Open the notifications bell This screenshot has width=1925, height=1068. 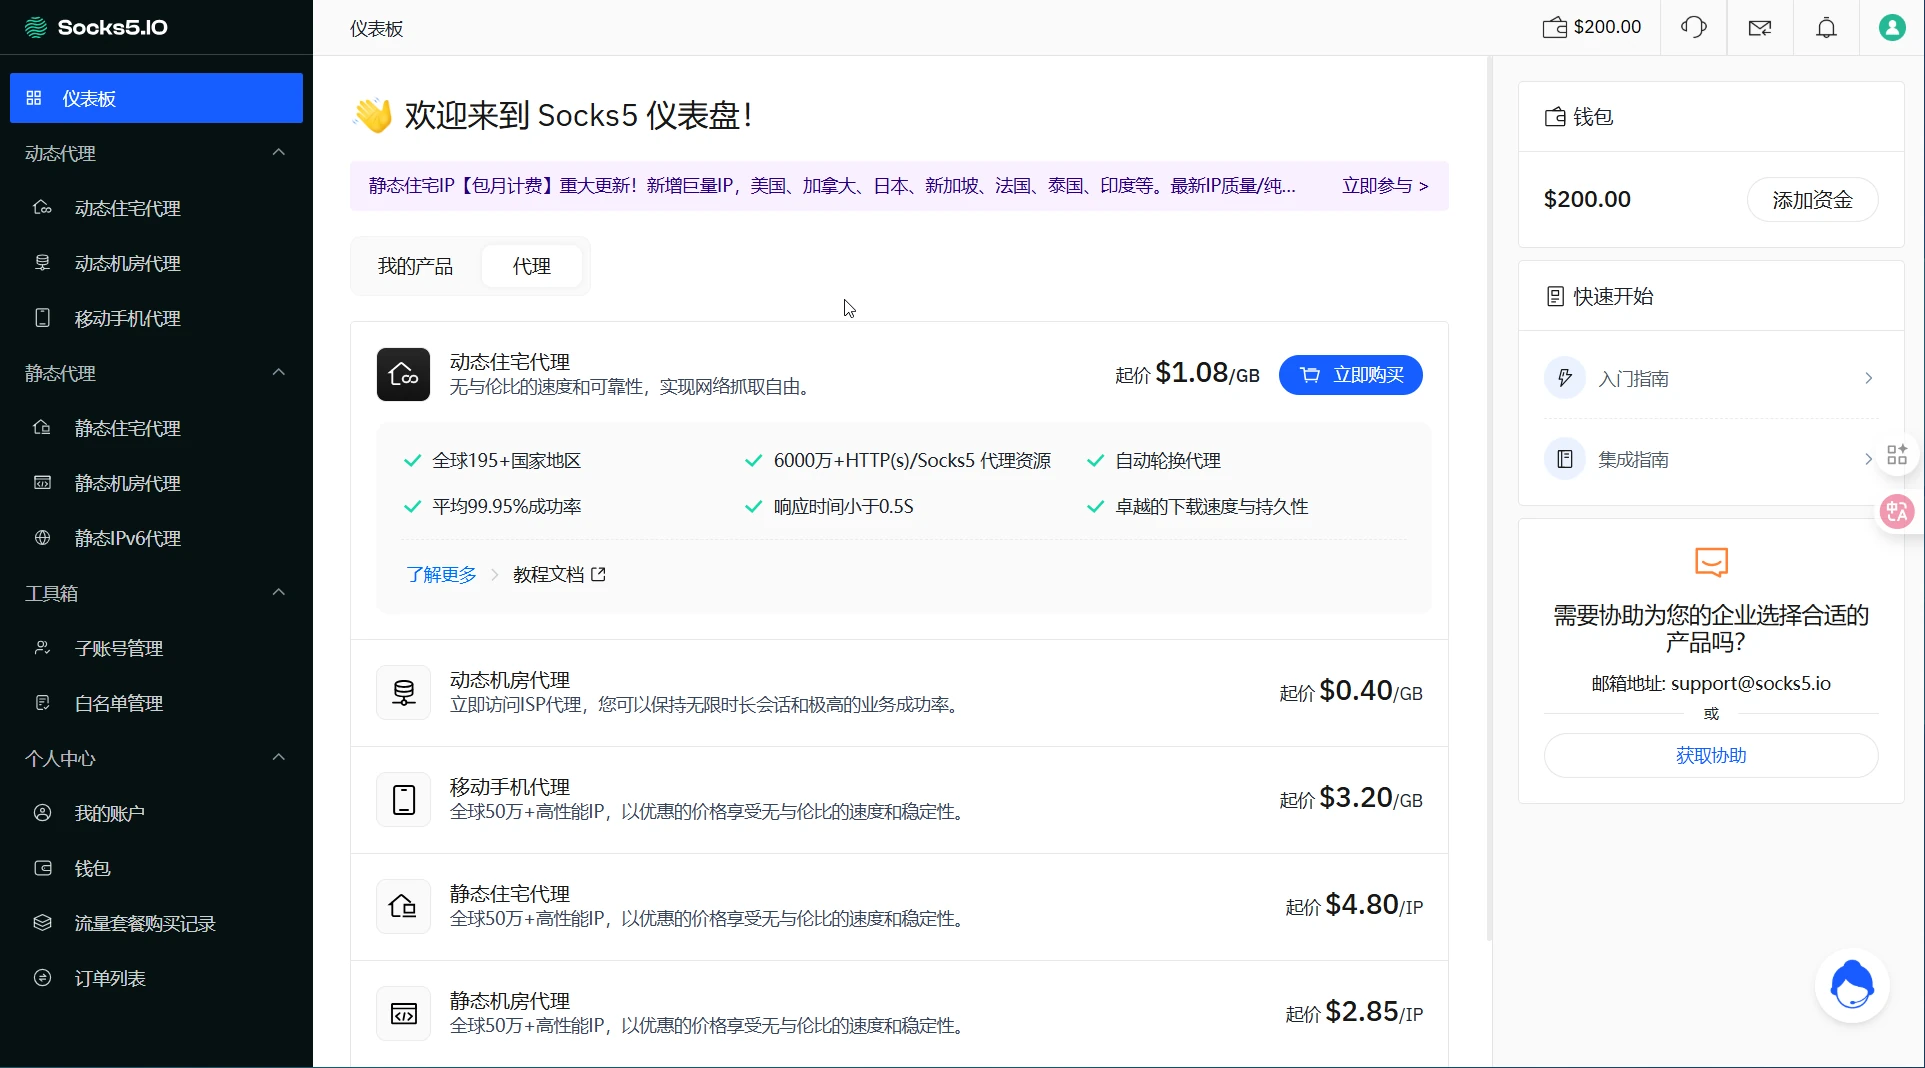[x=1826, y=27]
